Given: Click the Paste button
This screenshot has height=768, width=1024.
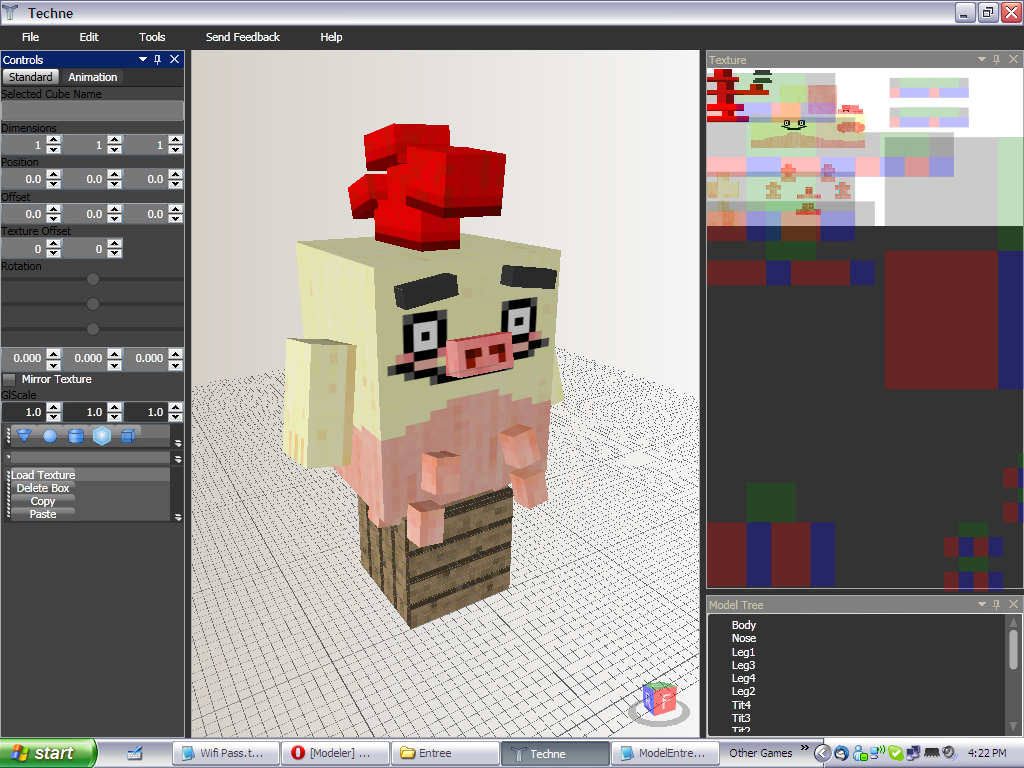Looking at the screenshot, I should pyautogui.click(x=43, y=514).
